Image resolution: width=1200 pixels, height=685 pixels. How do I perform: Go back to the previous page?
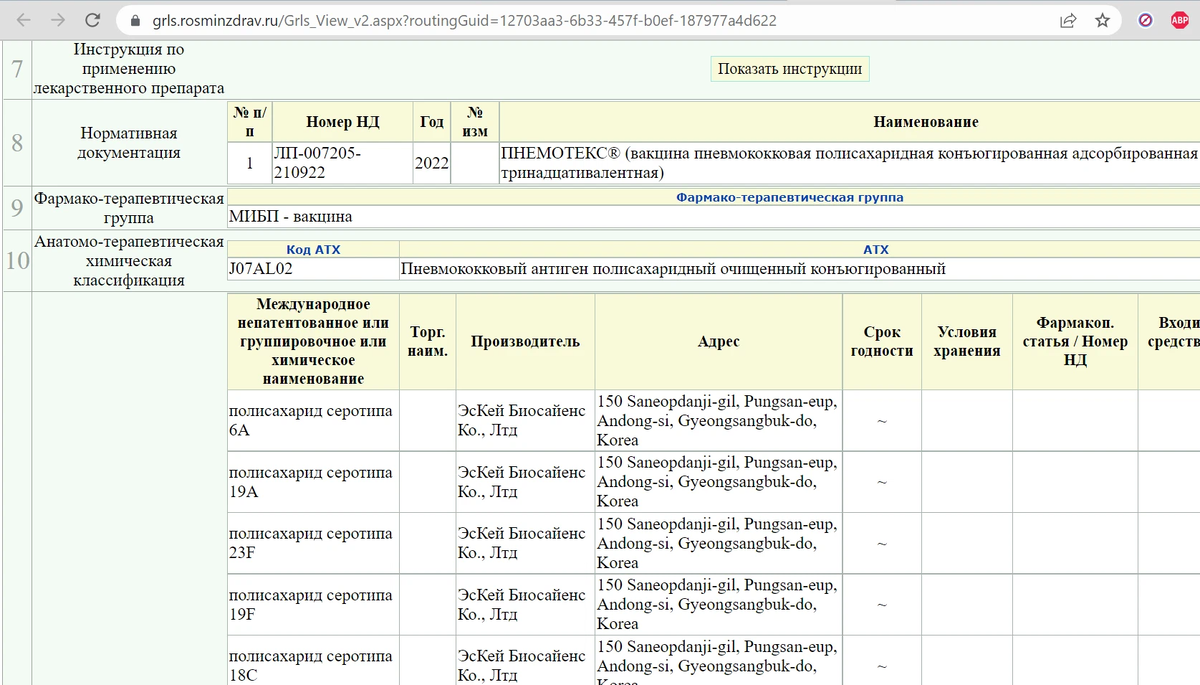coord(23,20)
